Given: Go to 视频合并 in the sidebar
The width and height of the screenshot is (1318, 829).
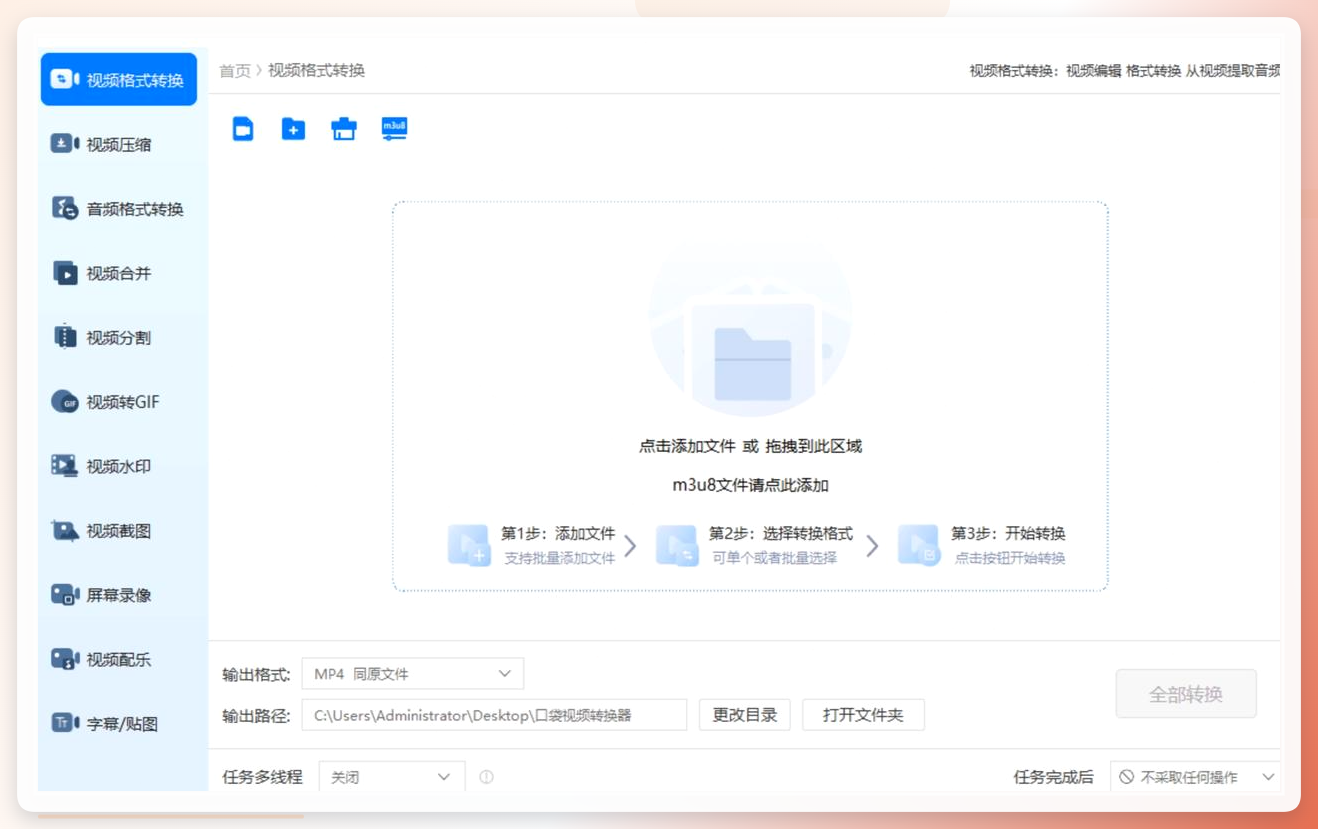Looking at the screenshot, I should tap(119, 273).
